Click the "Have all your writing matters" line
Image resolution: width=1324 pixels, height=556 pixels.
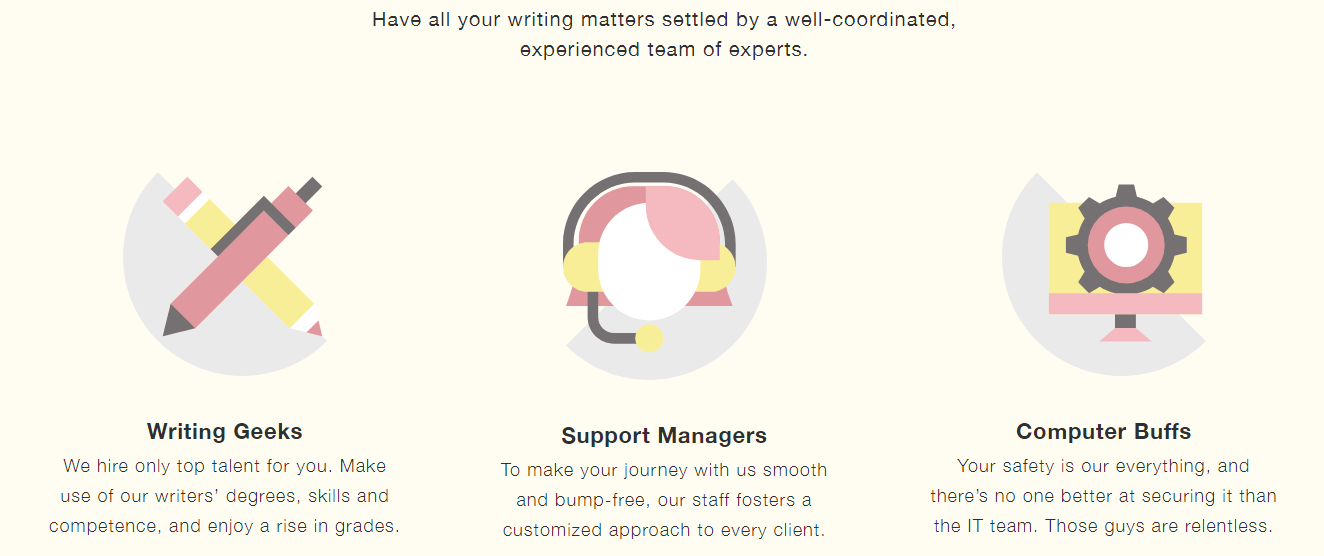coord(664,19)
